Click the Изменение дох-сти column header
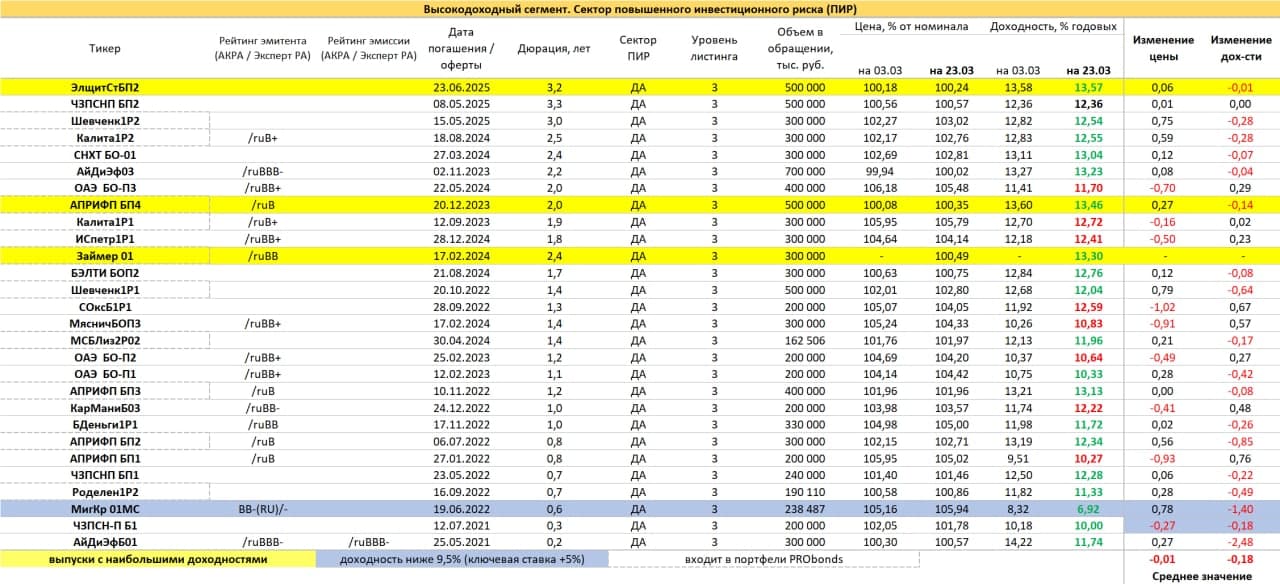 1240,48
